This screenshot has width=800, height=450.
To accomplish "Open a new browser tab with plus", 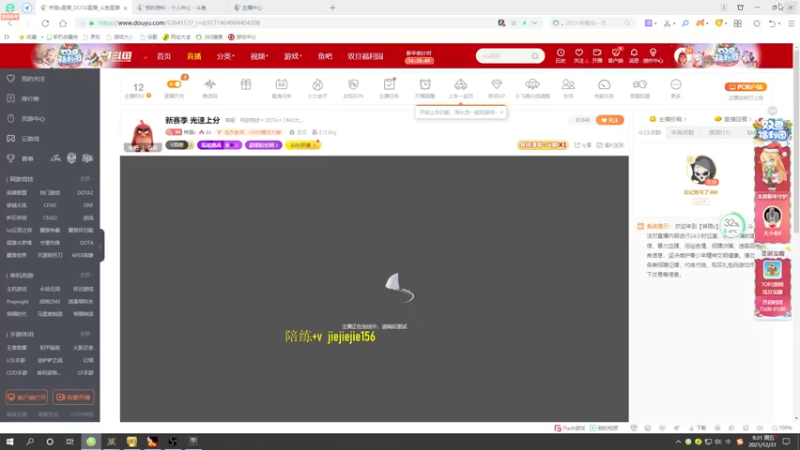I will coord(332,8).
